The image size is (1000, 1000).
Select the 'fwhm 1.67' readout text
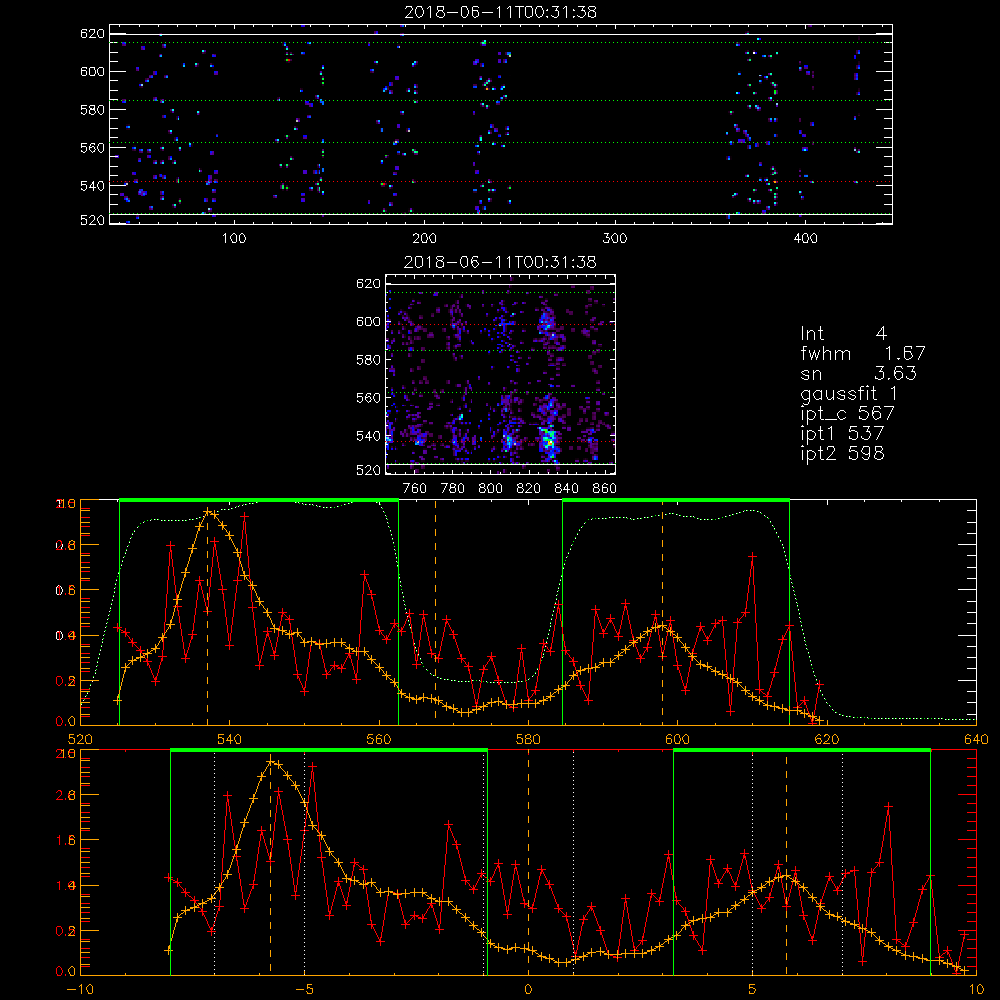coord(863,353)
